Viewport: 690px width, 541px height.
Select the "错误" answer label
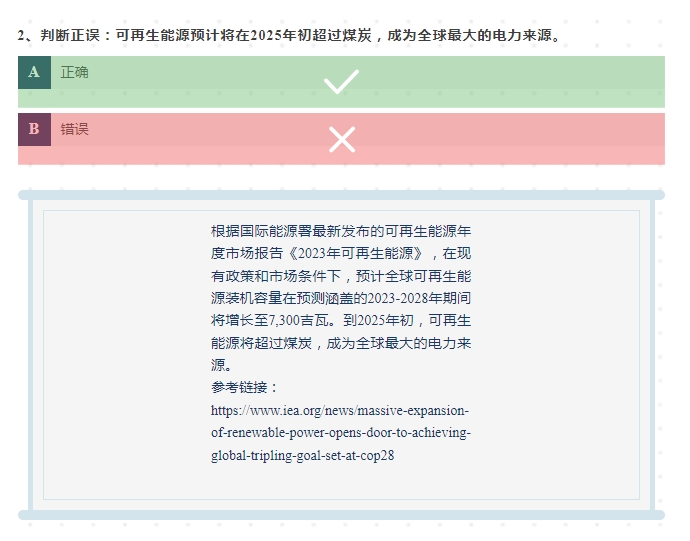click(x=75, y=129)
